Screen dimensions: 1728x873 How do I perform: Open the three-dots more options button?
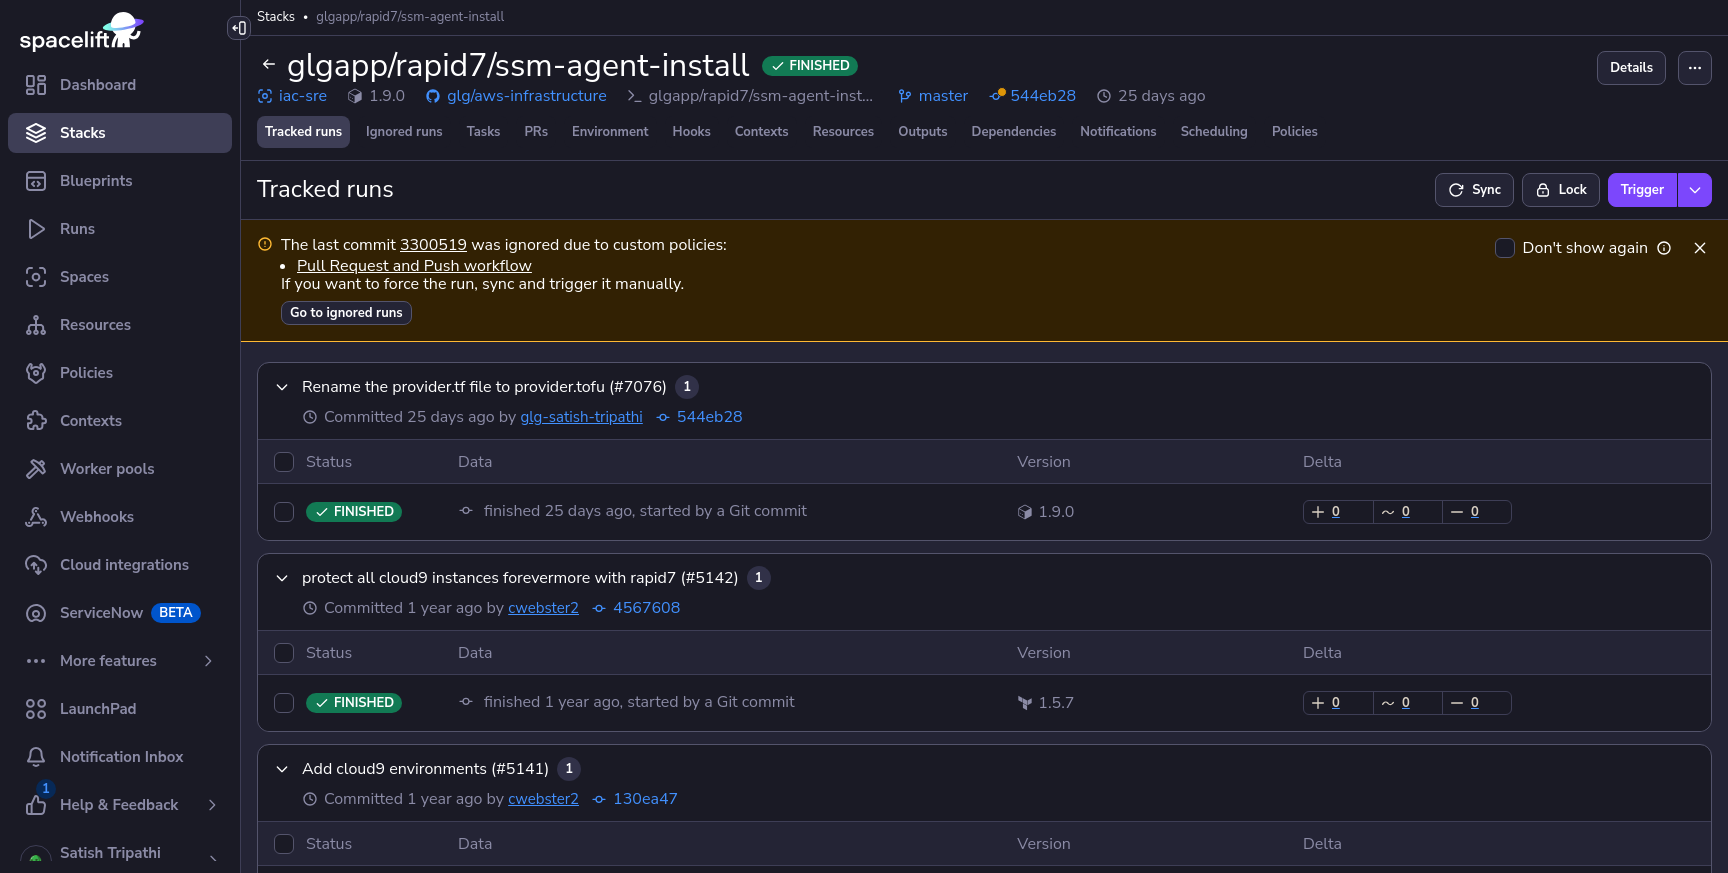point(1694,68)
